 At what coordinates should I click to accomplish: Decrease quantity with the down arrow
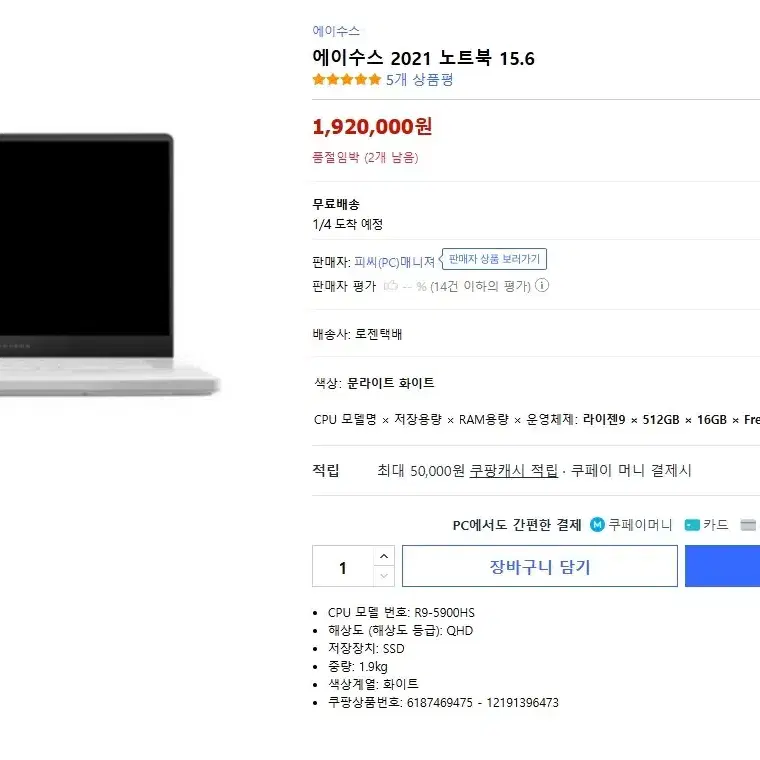coord(384,576)
